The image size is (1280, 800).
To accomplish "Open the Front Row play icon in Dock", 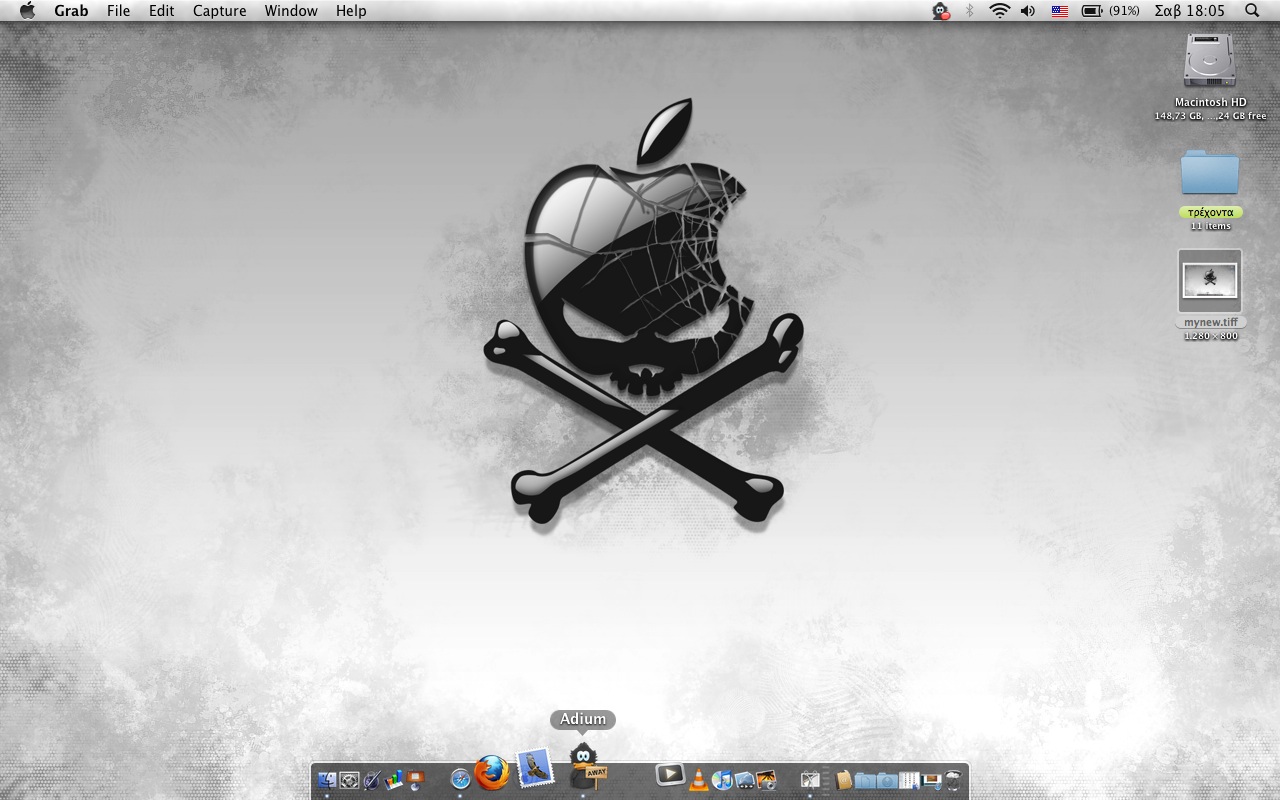I will tap(670, 774).
